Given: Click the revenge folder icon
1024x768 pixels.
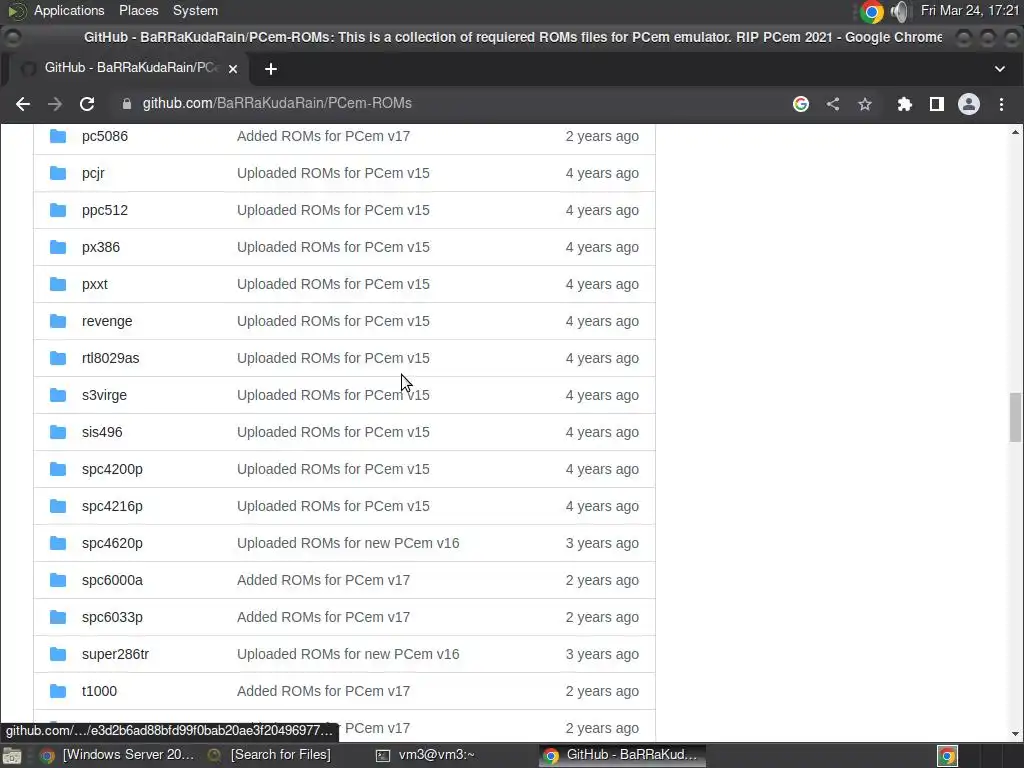Looking at the screenshot, I should point(58,321).
